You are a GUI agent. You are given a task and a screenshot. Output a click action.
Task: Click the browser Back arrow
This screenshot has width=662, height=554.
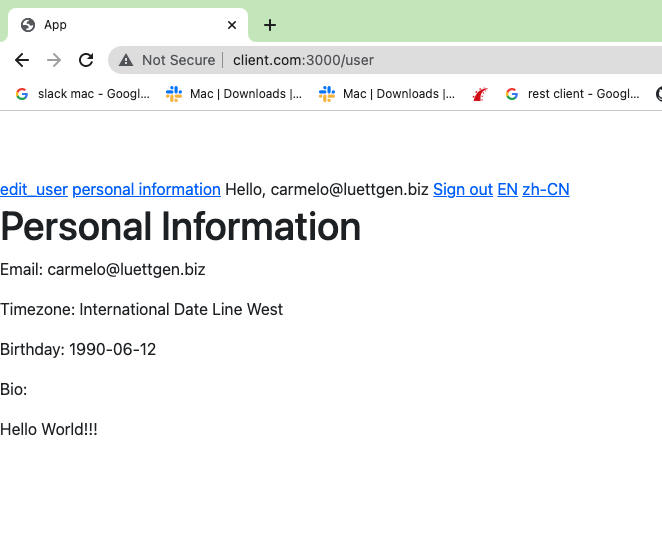(x=22, y=60)
